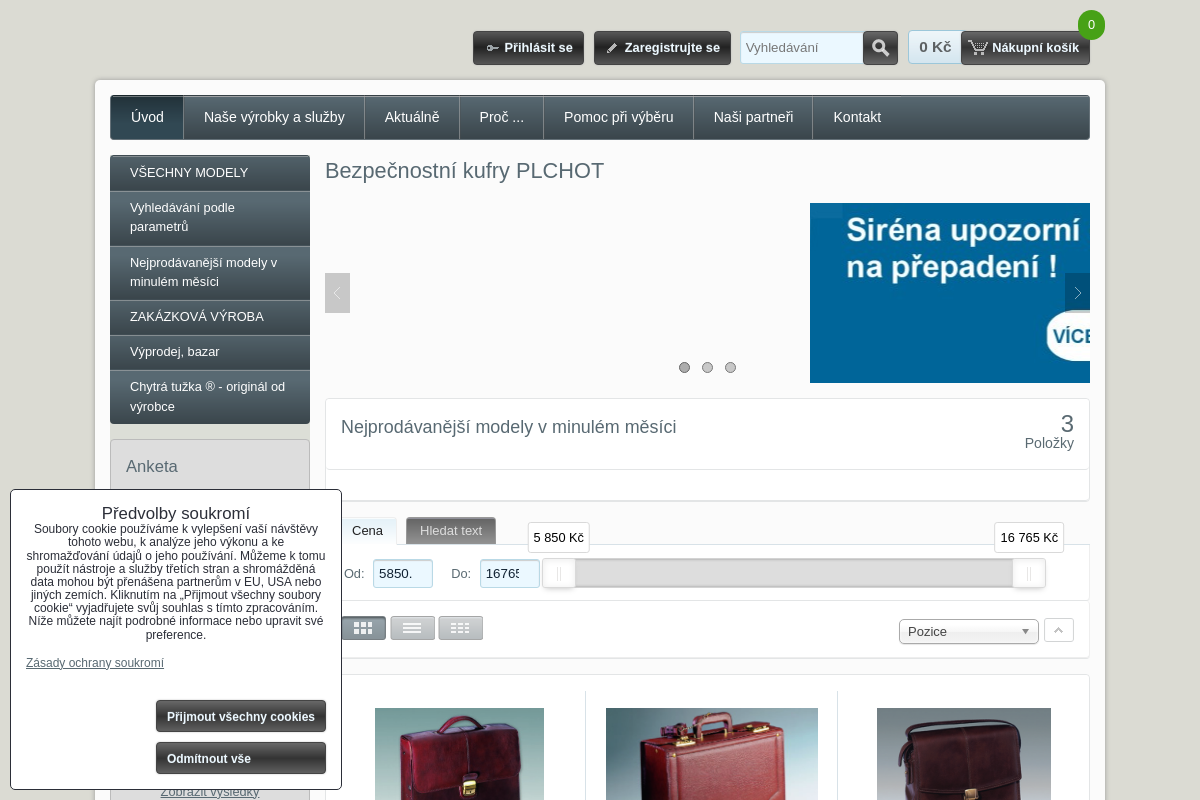Switch to list view layout

pyautogui.click(x=412, y=628)
